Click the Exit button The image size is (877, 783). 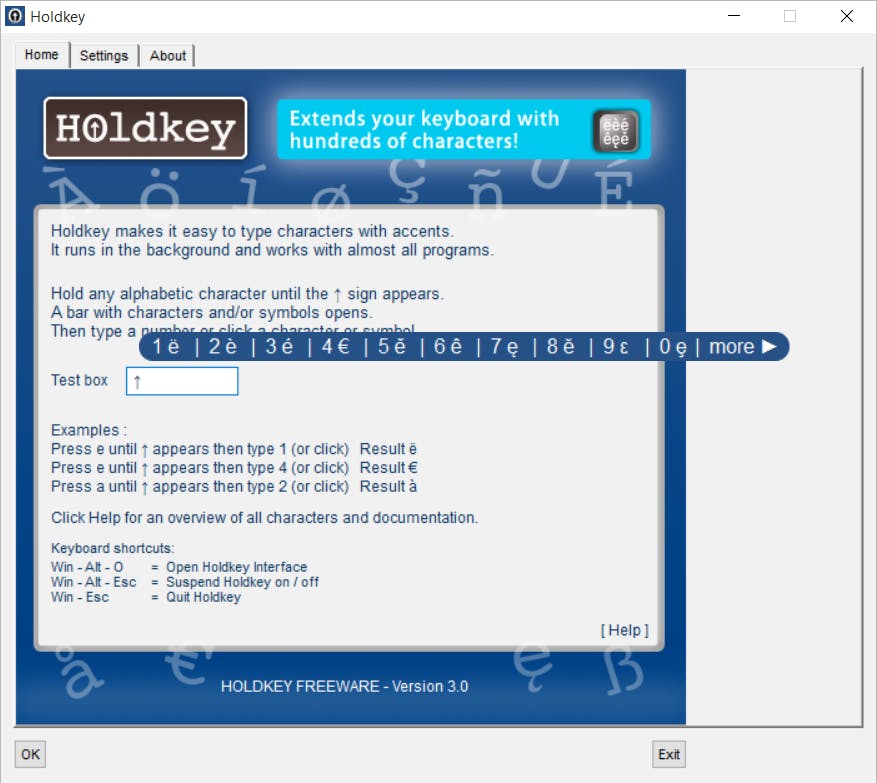coord(669,754)
